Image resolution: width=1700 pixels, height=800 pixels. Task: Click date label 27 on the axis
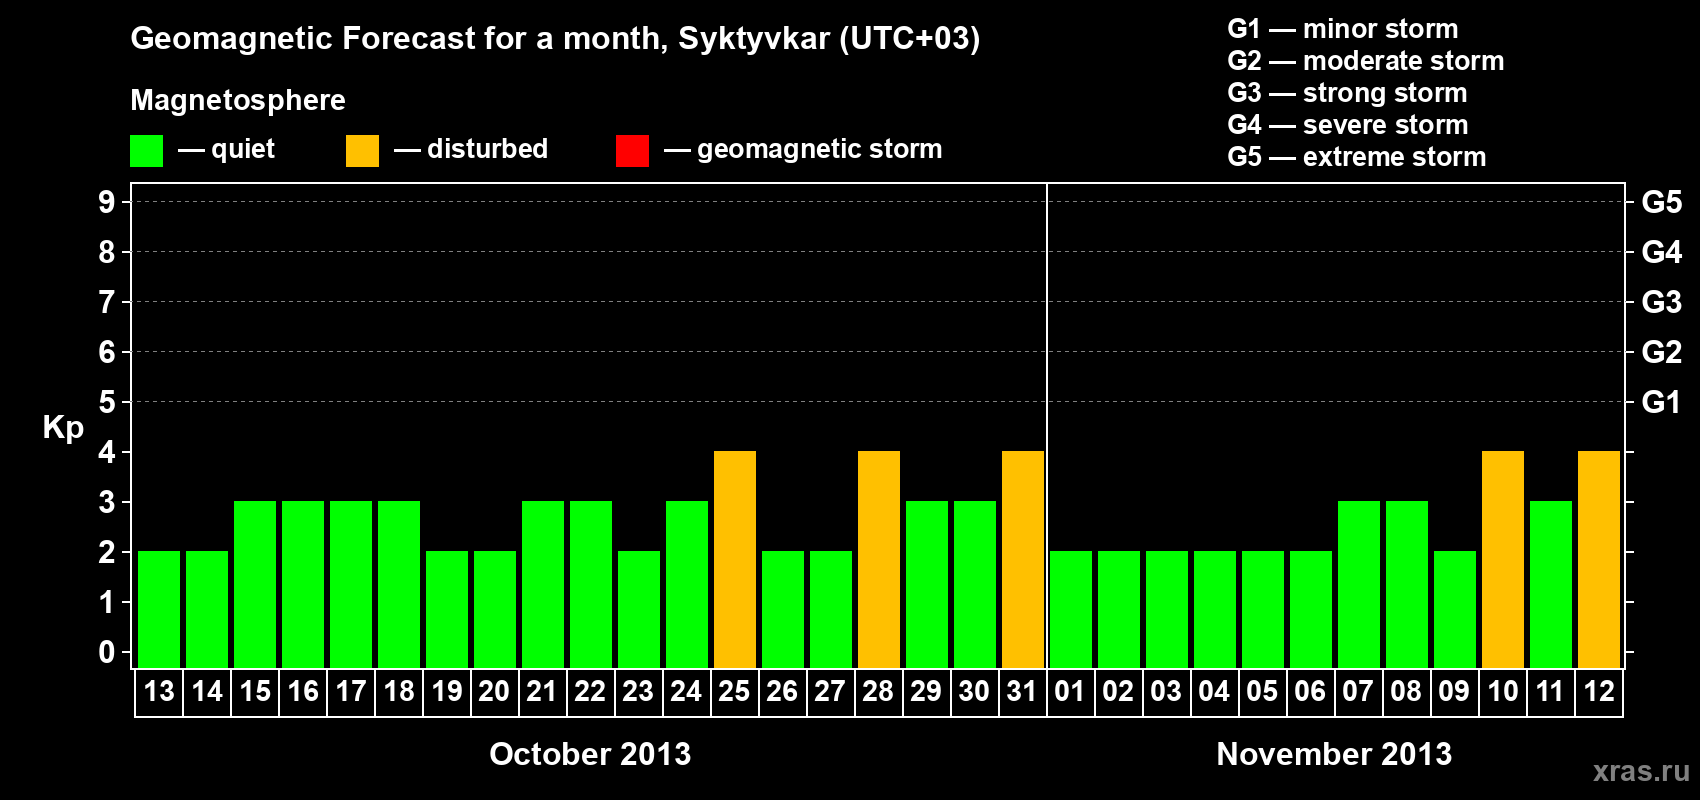click(830, 691)
